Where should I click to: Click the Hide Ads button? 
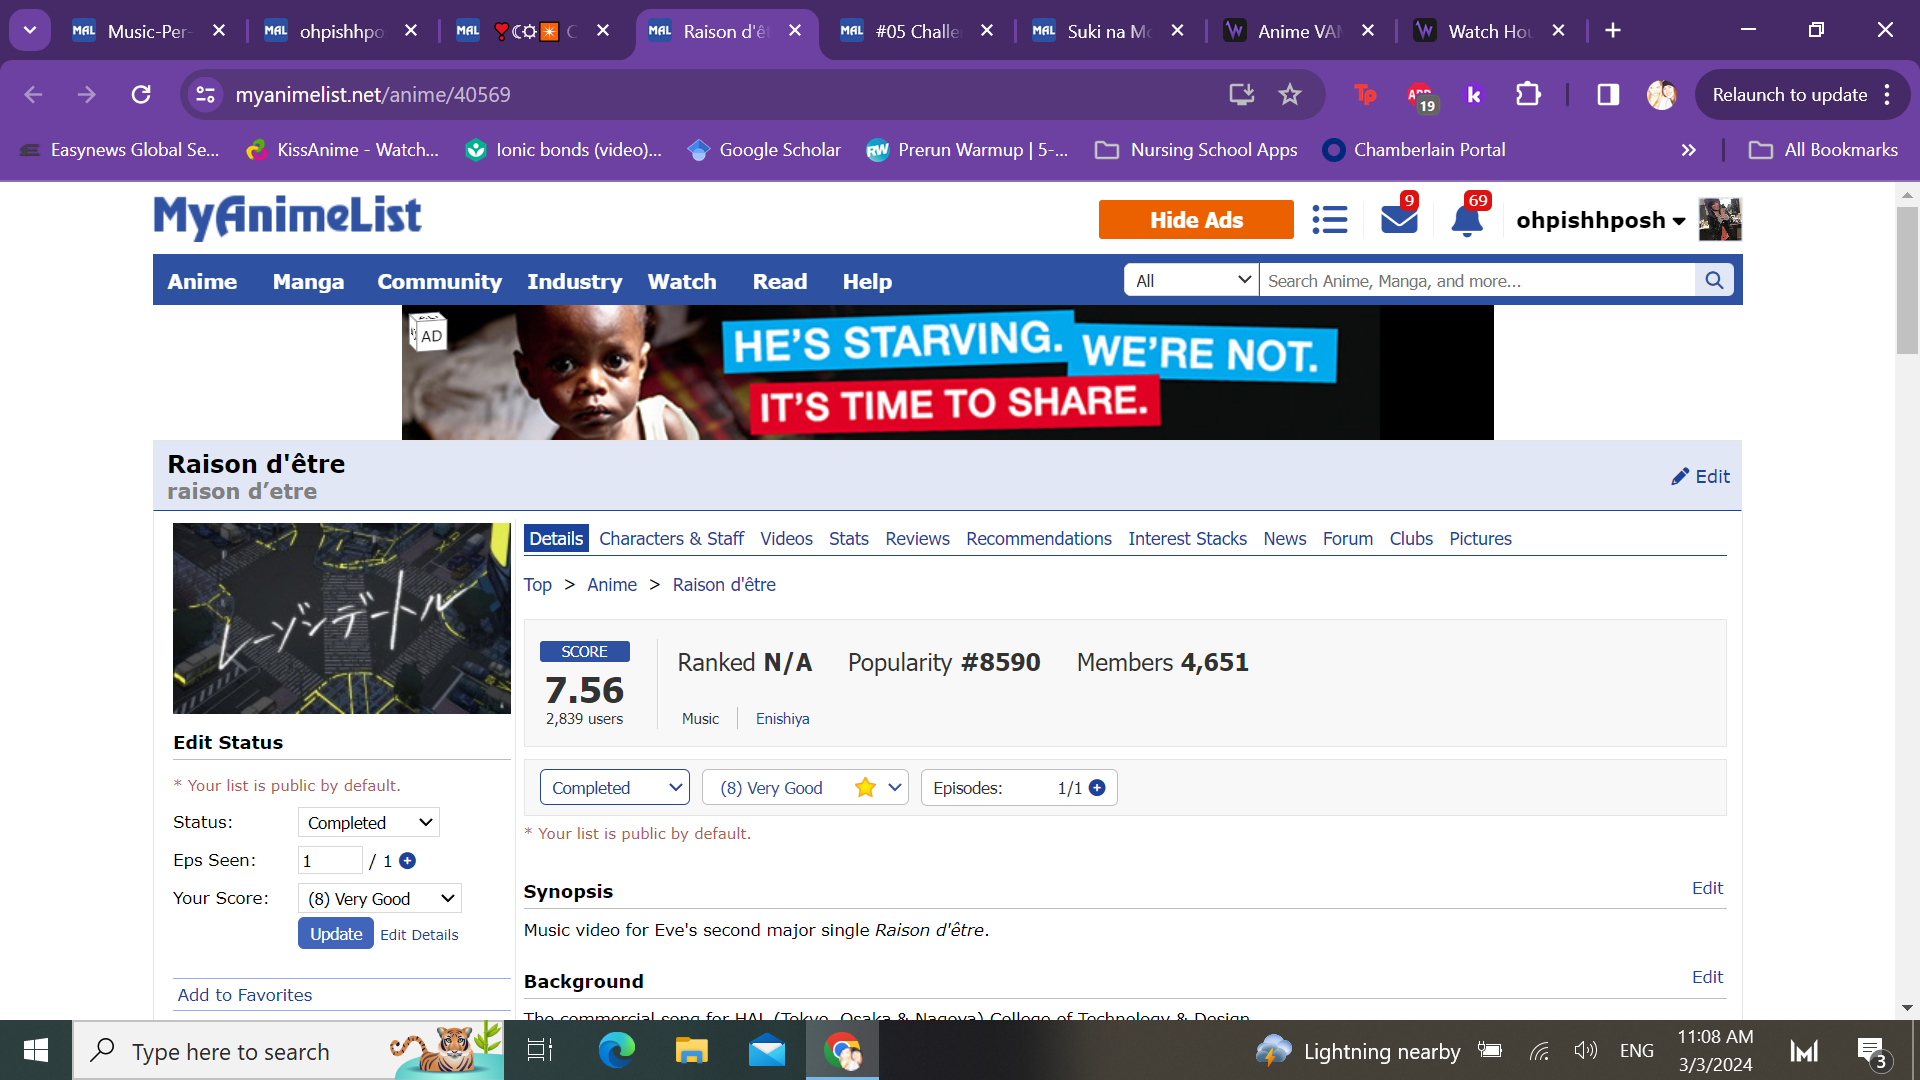pyautogui.click(x=1196, y=220)
